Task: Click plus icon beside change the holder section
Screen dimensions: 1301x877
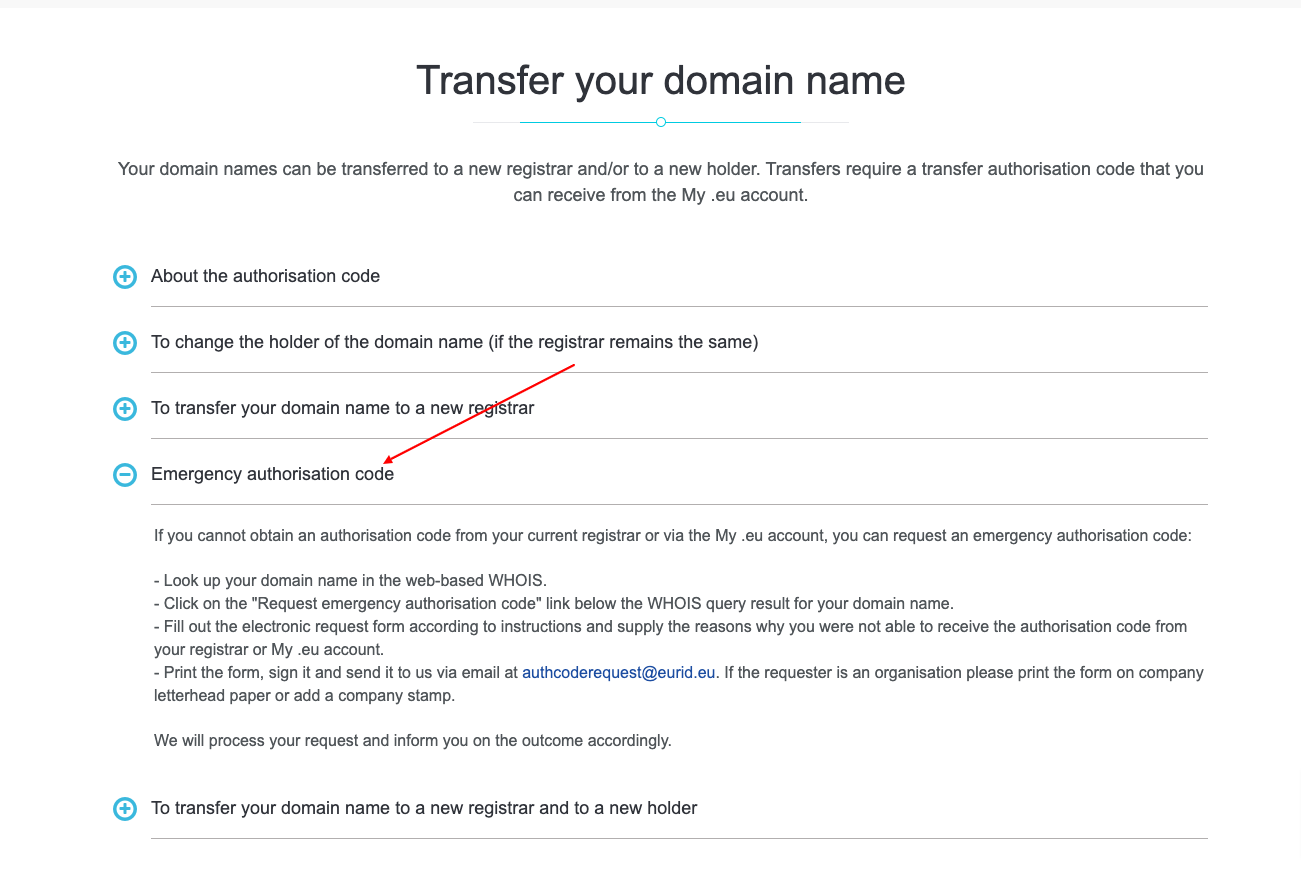Action: click(x=124, y=343)
